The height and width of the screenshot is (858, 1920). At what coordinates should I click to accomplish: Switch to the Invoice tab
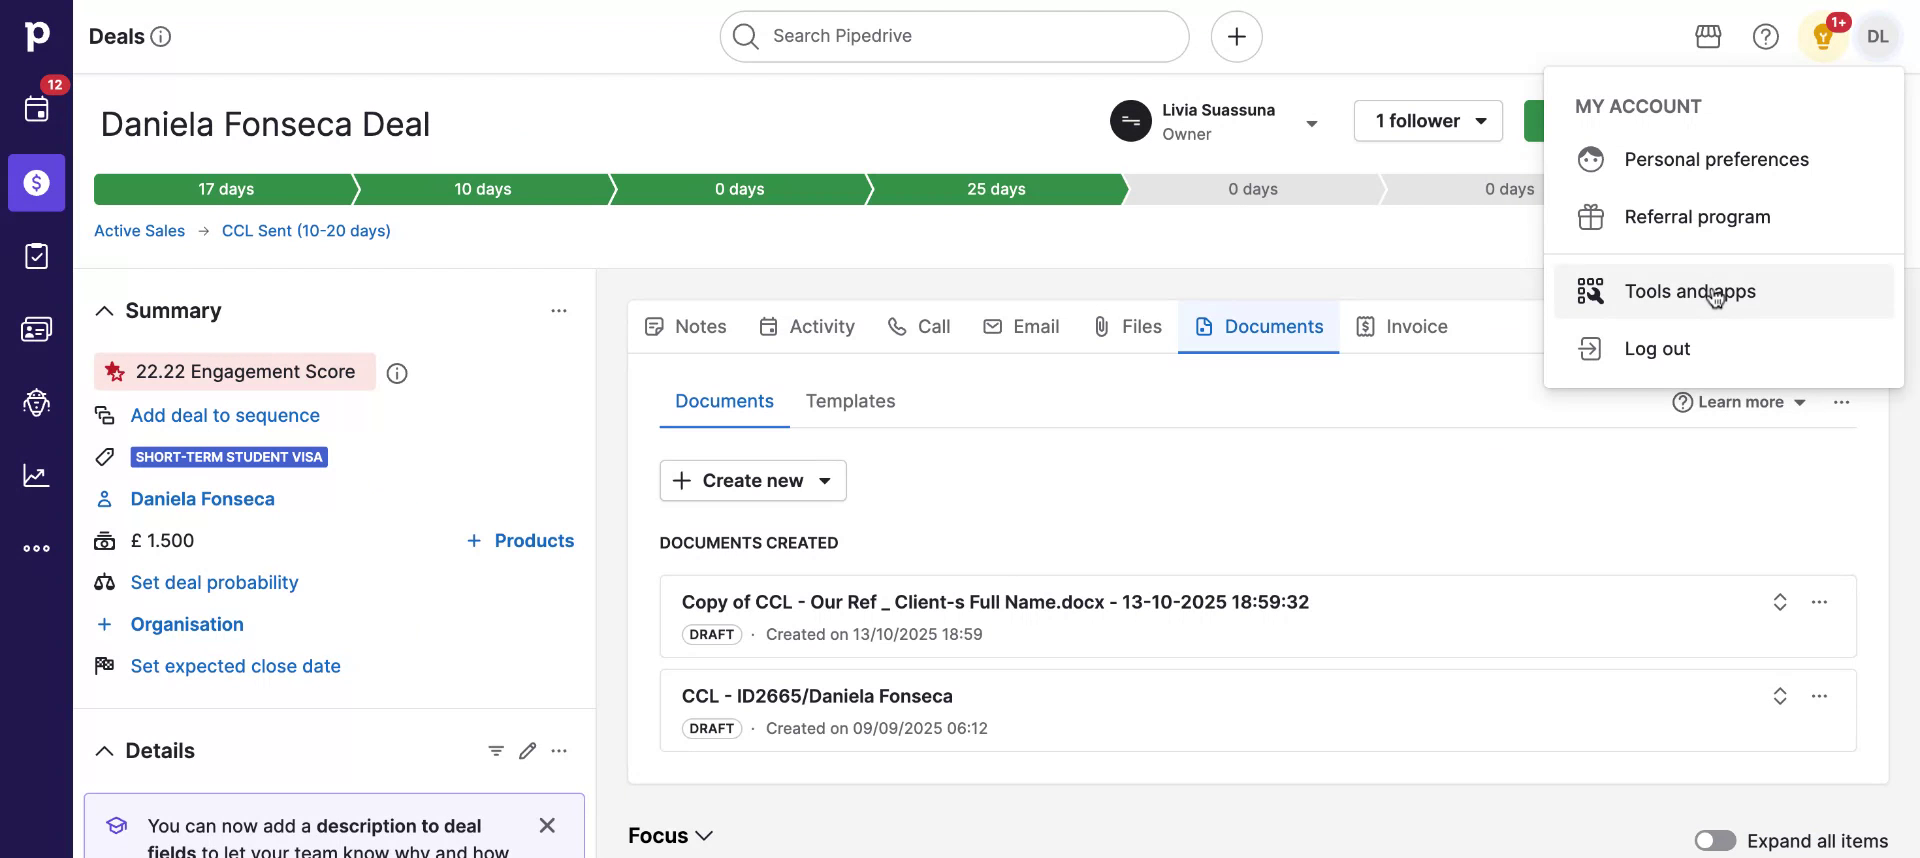[x=1402, y=327]
